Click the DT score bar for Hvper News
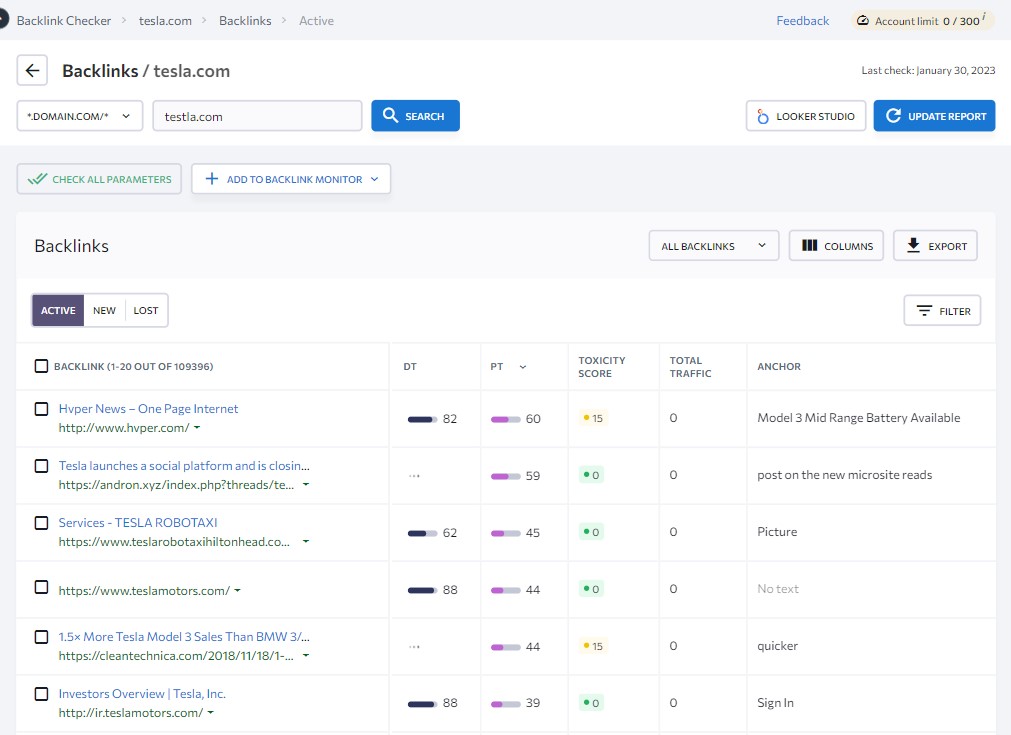 point(422,419)
